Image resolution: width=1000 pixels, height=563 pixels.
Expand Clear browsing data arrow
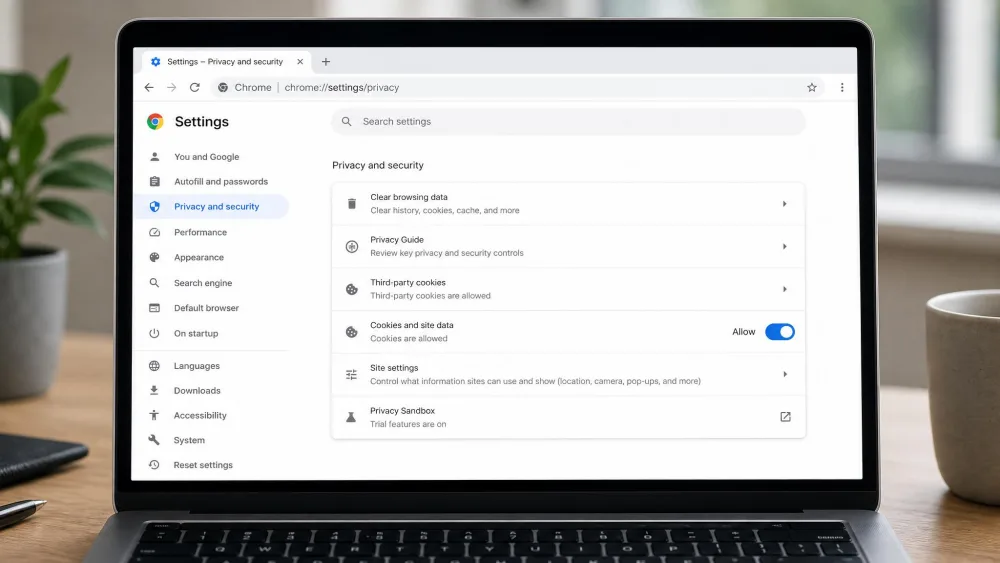click(x=784, y=204)
